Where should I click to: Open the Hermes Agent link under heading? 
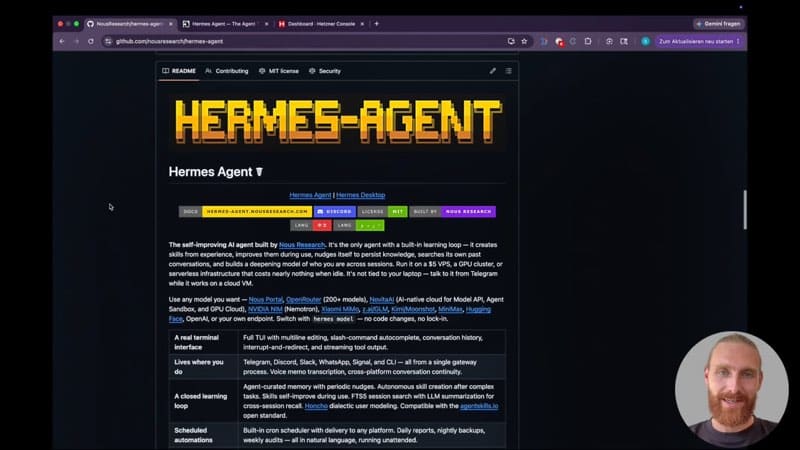[x=310, y=195]
